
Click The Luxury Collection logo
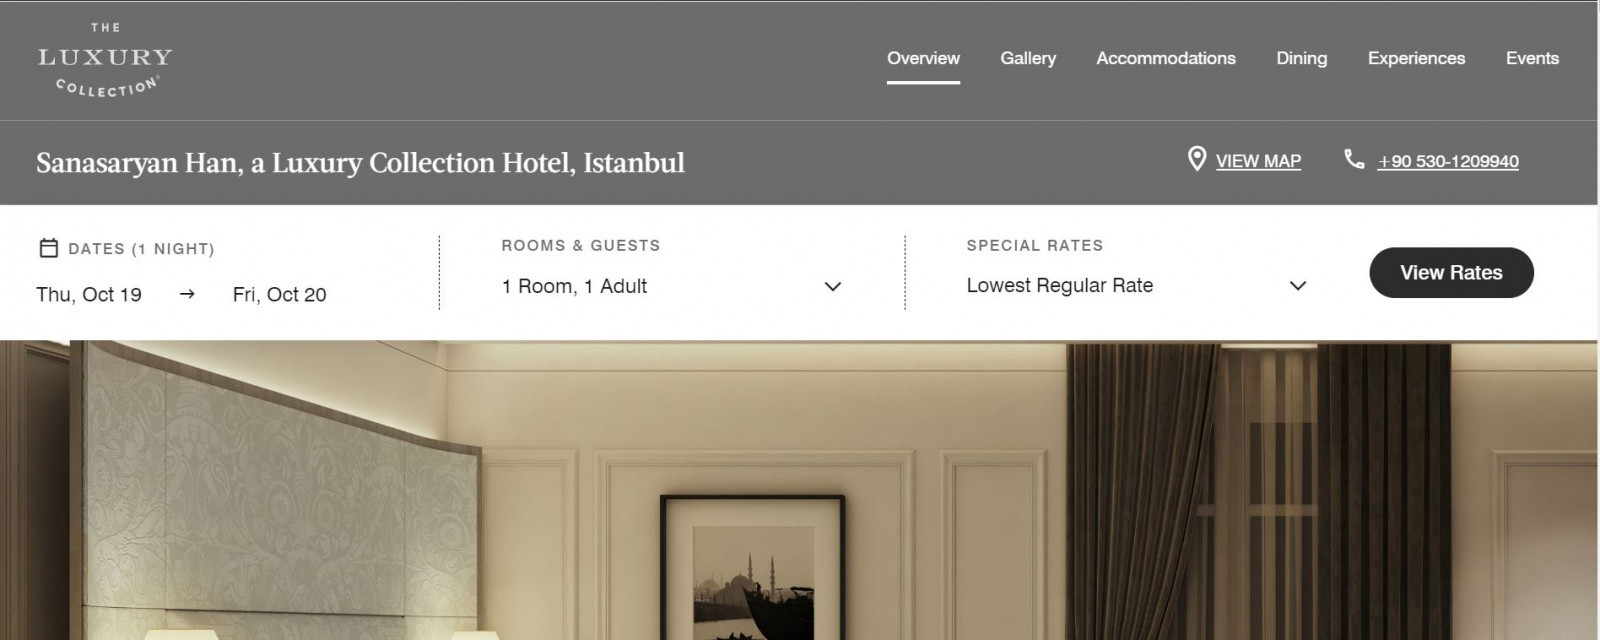[105, 60]
